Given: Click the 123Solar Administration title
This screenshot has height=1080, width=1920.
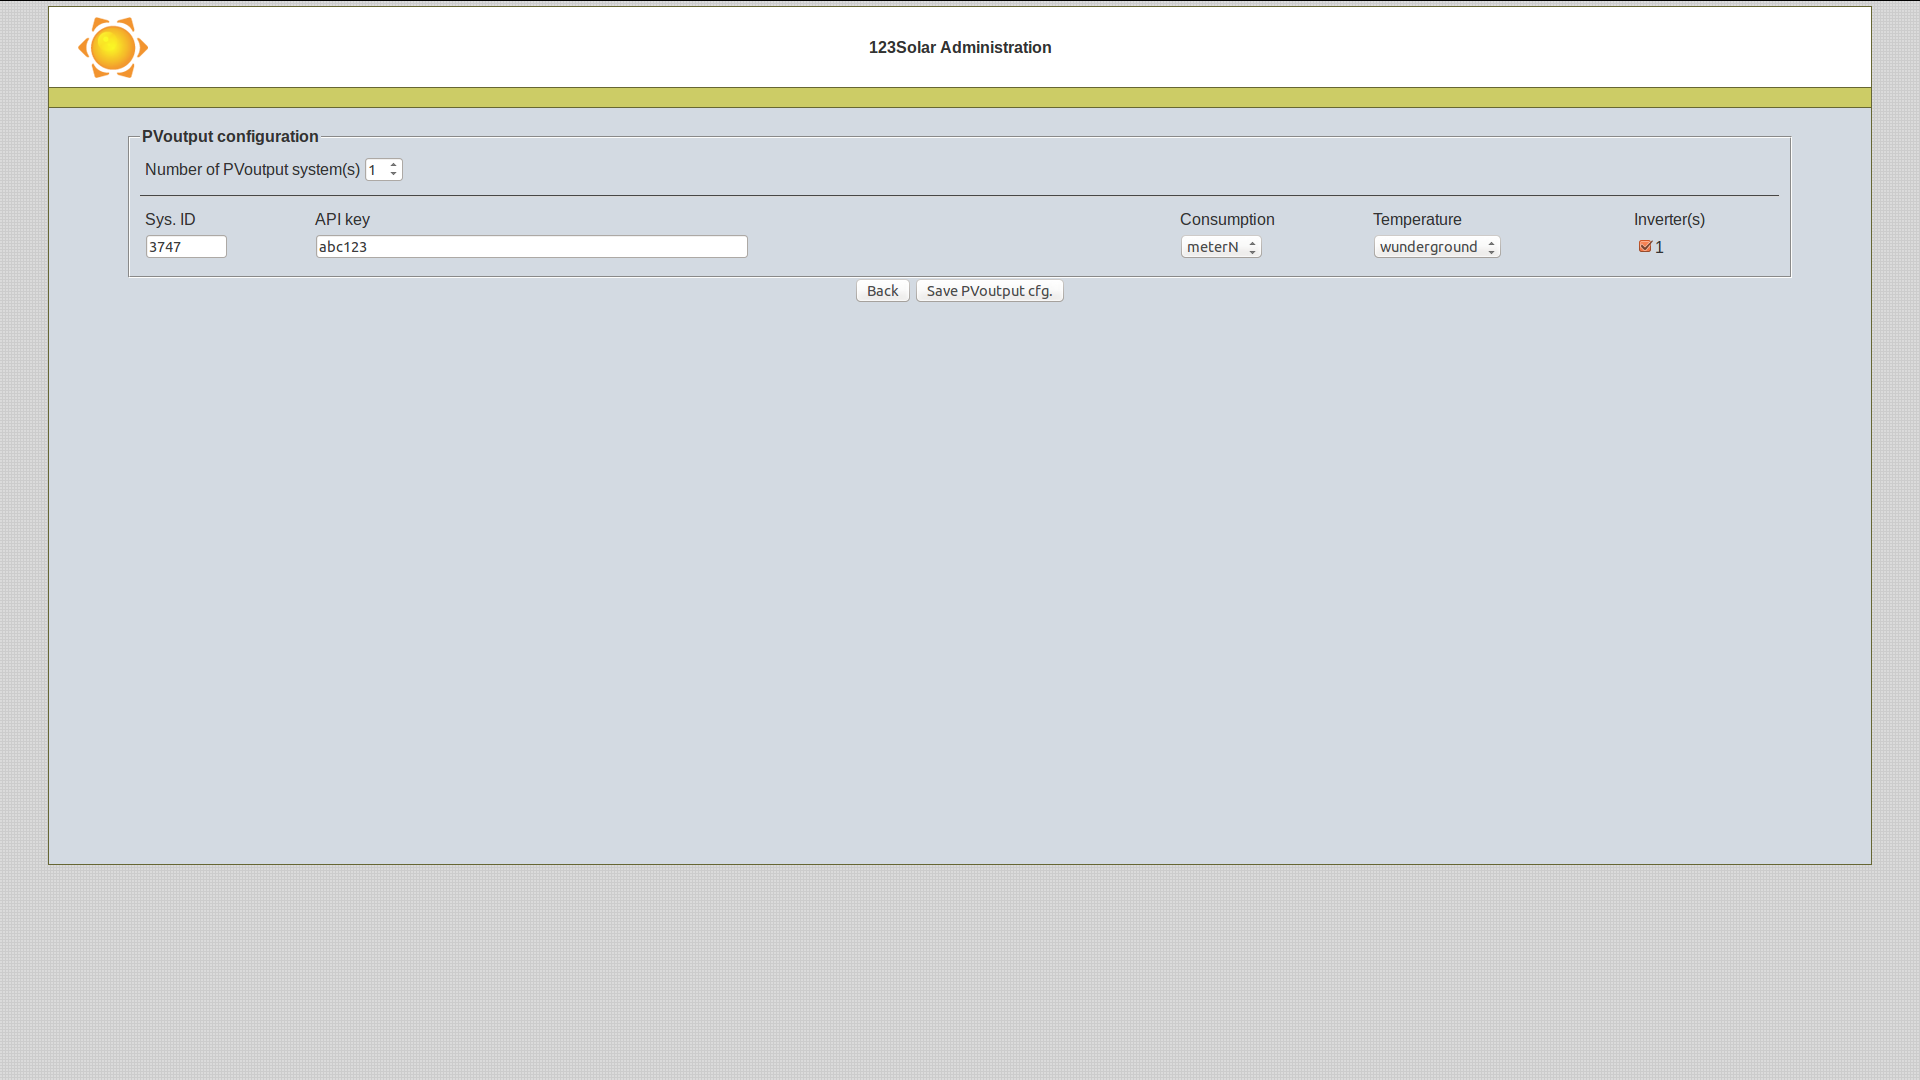Looking at the screenshot, I should pos(960,47).
